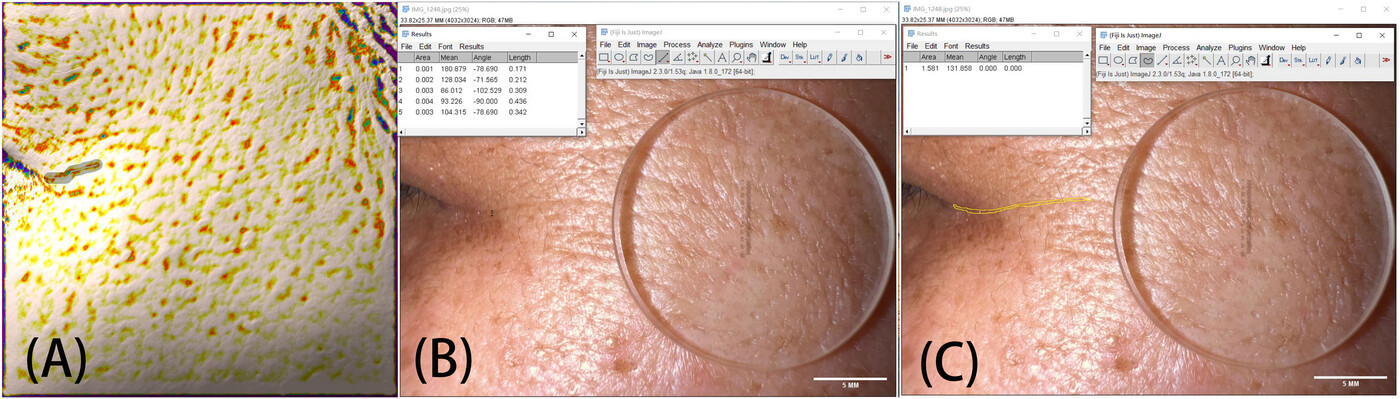Select the Multi-point tool in panel C
Image resolution: width=1400 pixels, height=399 pixels.
(x=1192, y=60)
